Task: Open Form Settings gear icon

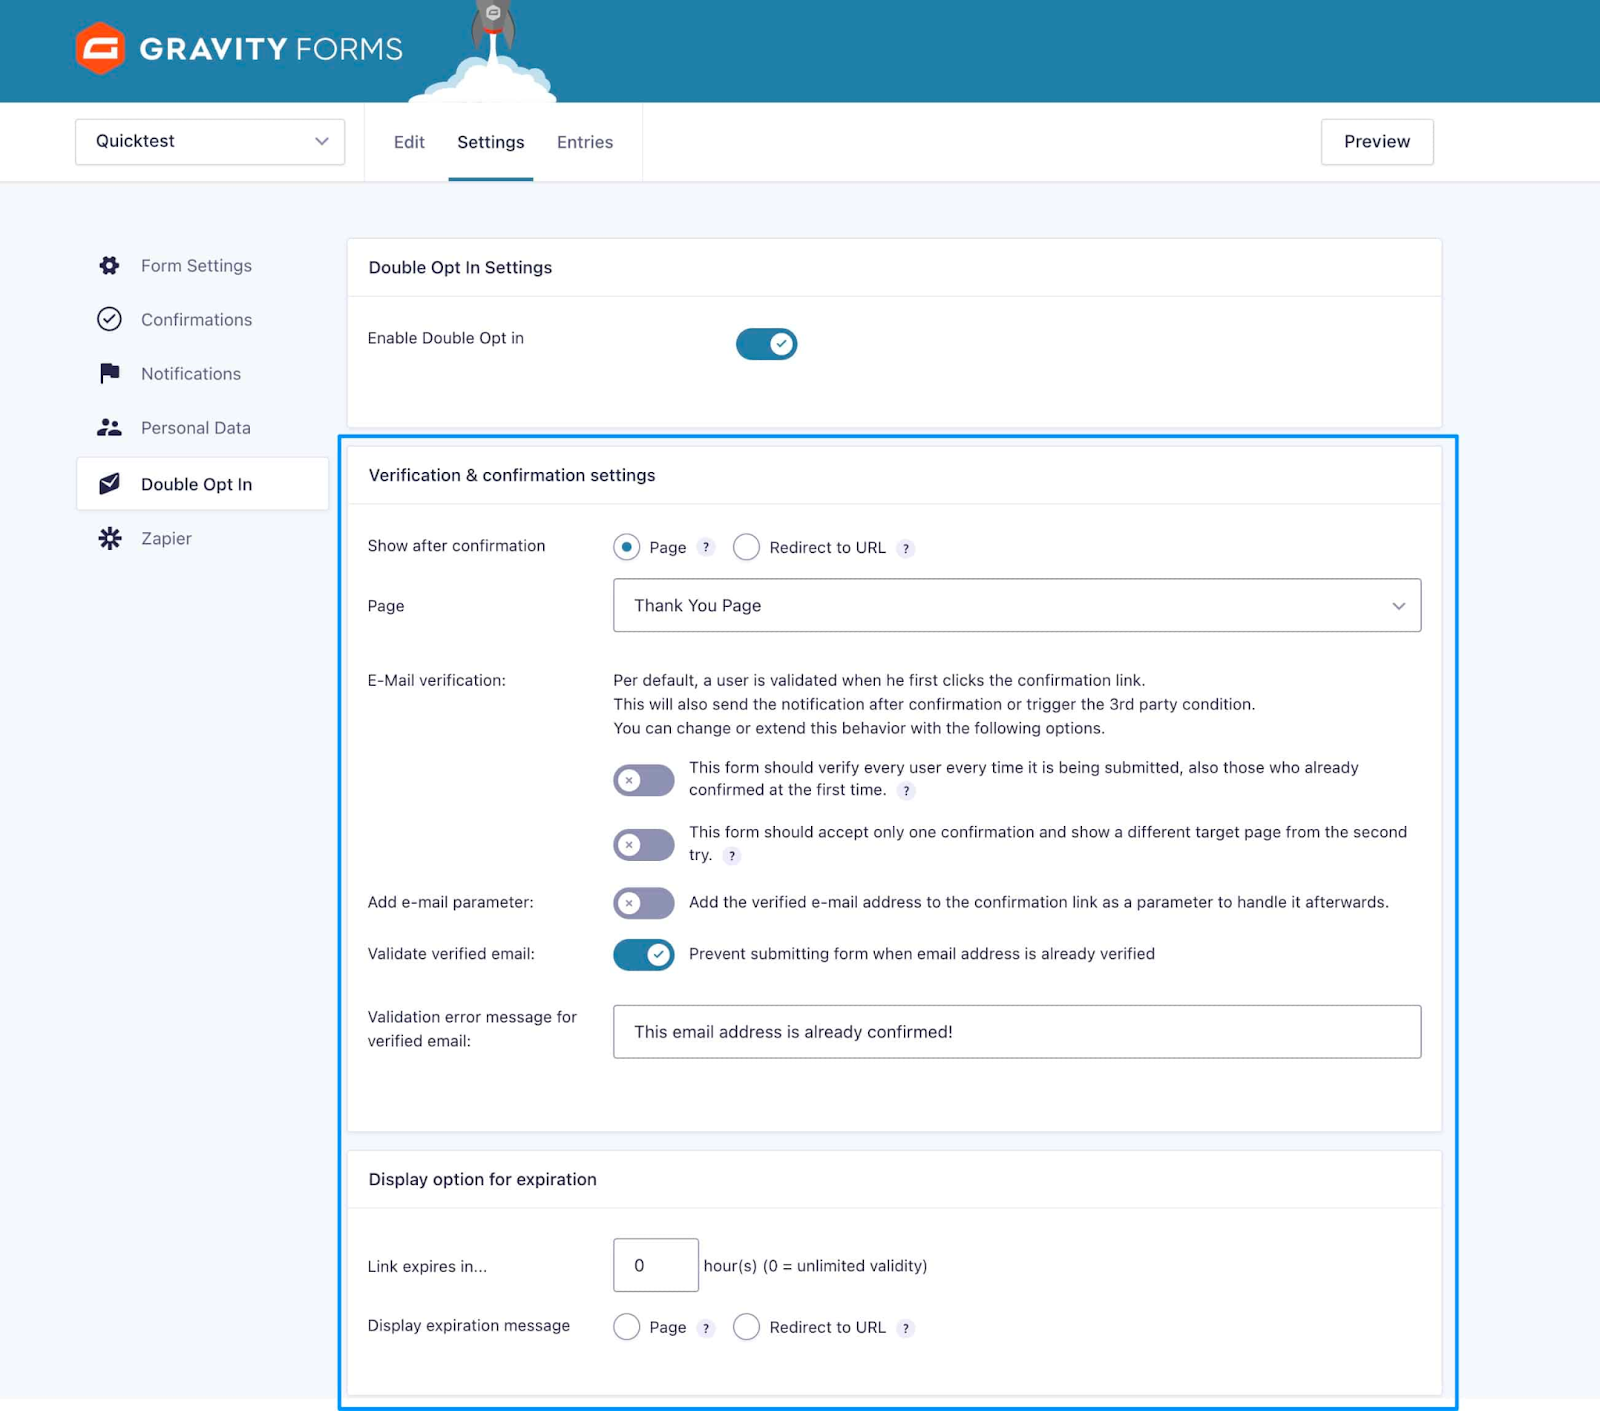Action: point(109,265)
